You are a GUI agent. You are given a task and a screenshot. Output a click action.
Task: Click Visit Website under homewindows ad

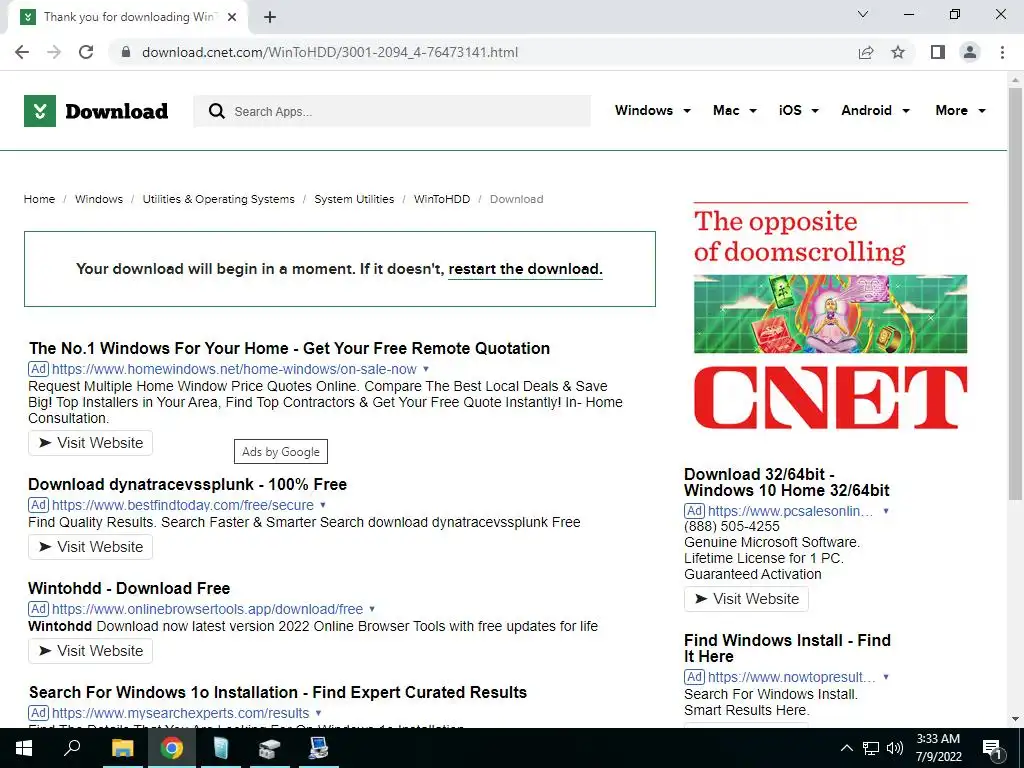pos(90,443)
